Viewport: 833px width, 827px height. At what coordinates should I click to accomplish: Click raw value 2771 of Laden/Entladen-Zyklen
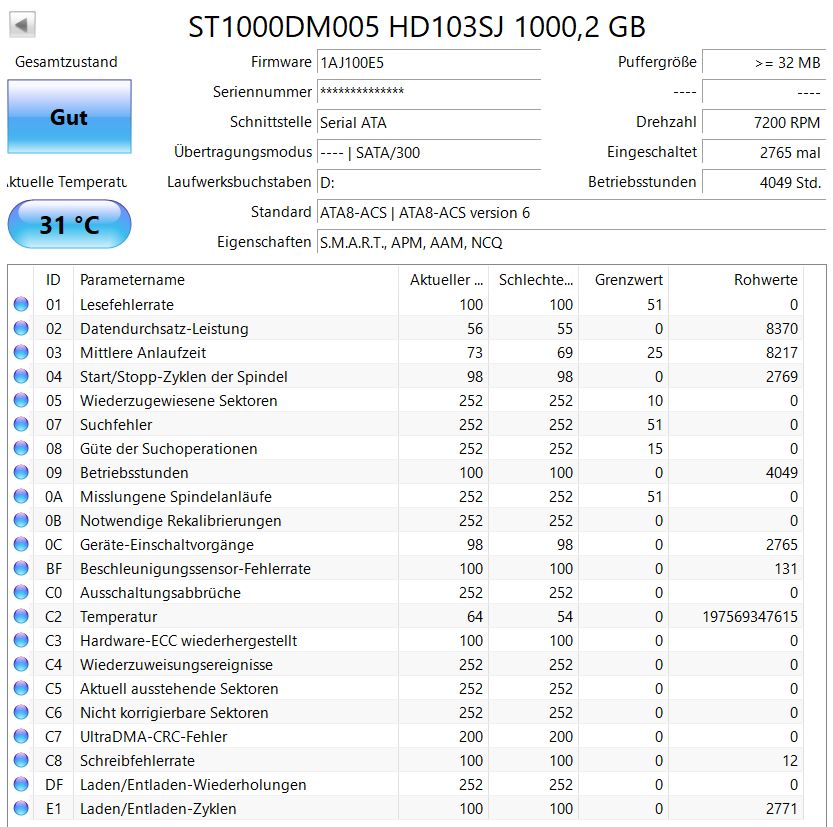(781, 809)
